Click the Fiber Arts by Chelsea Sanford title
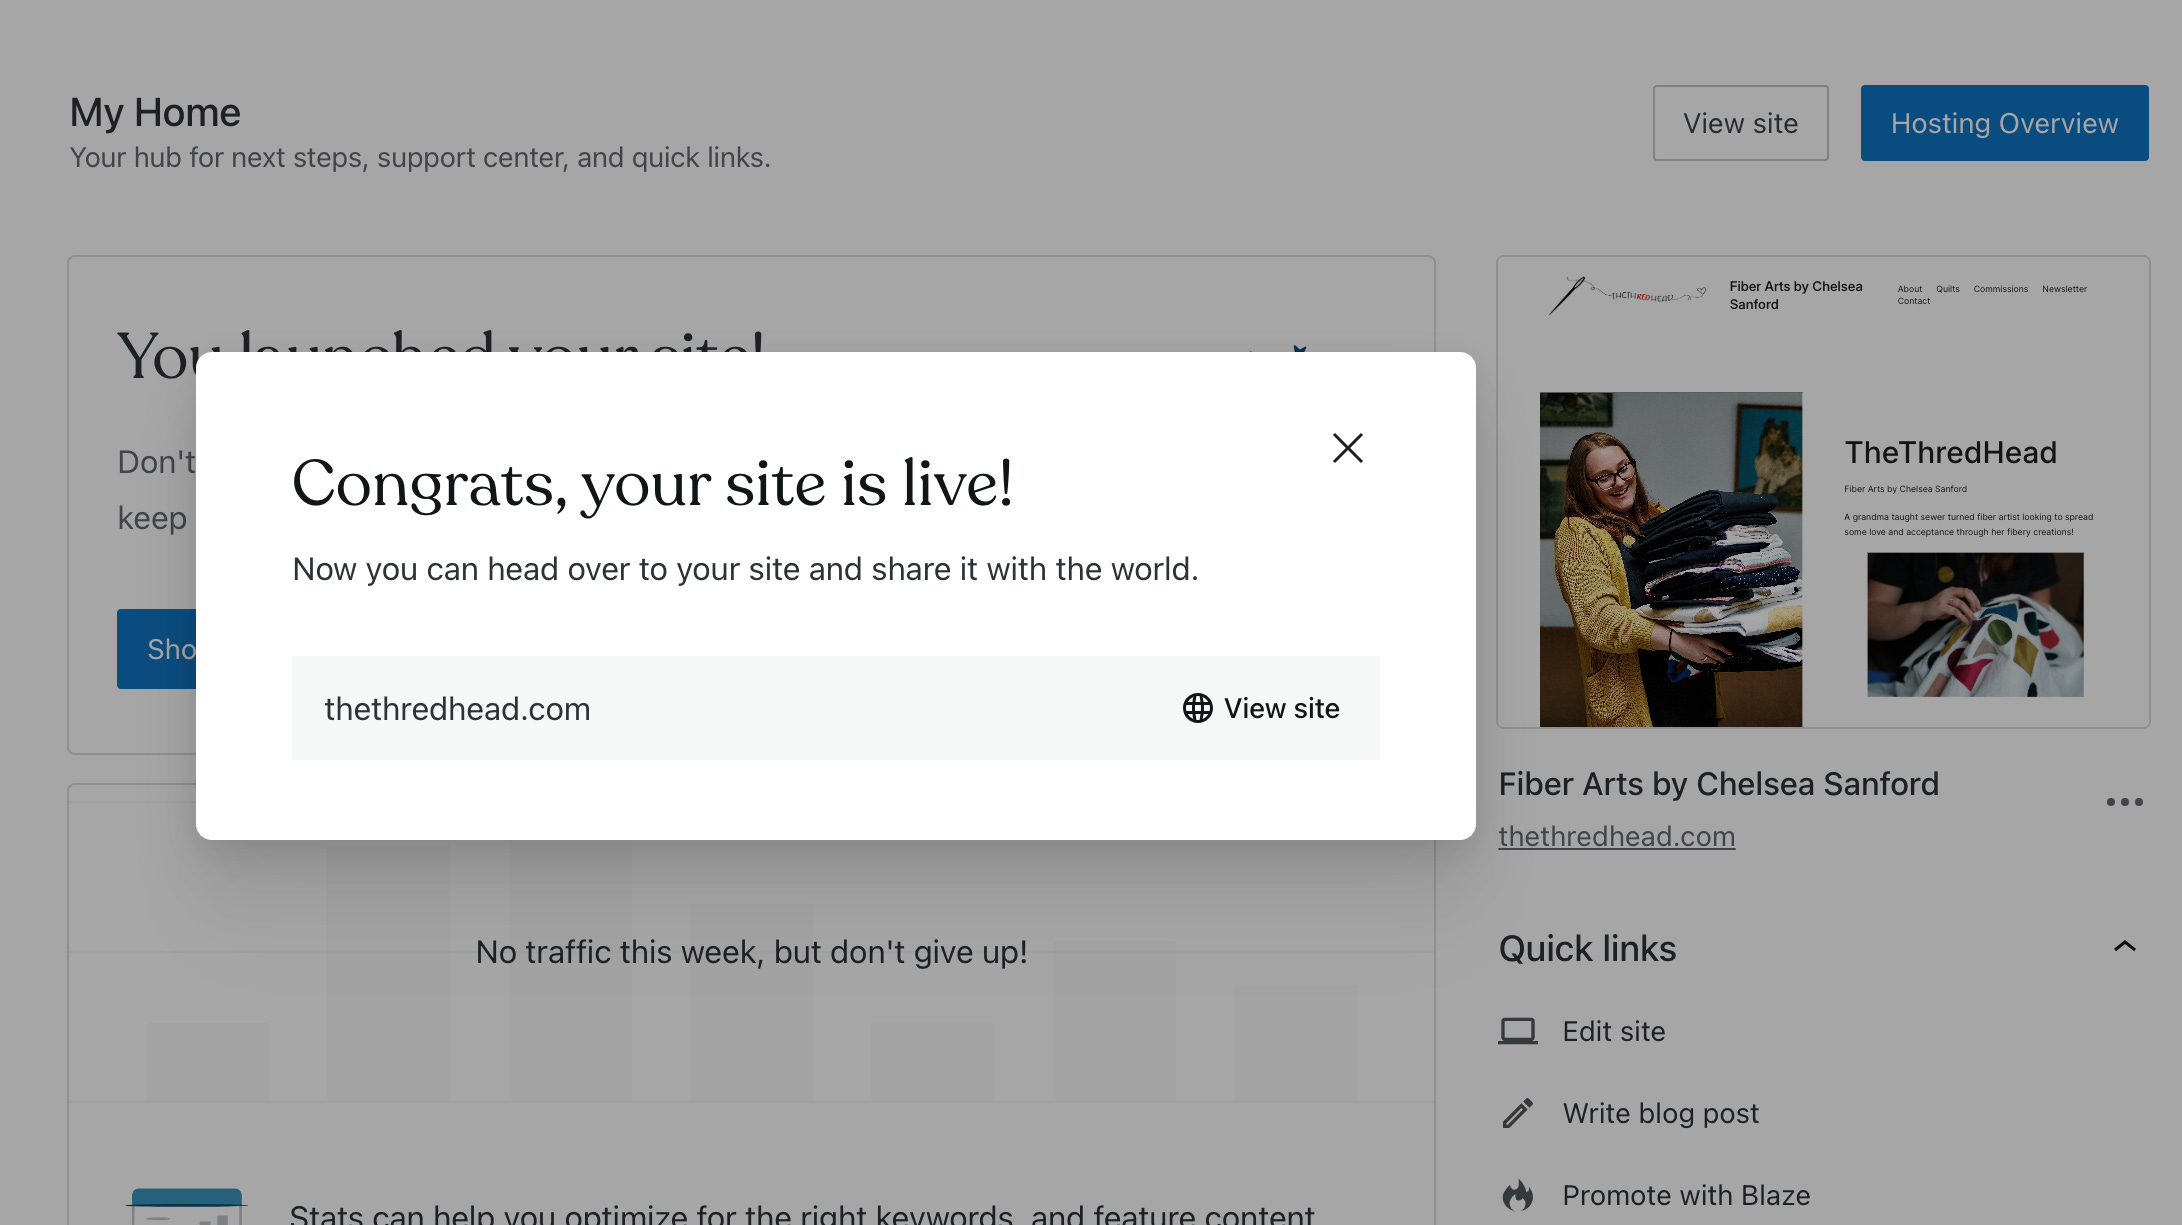The height and width of the screenshot is (1225, 2182). pyautogui.click(x=1718, y=784)
